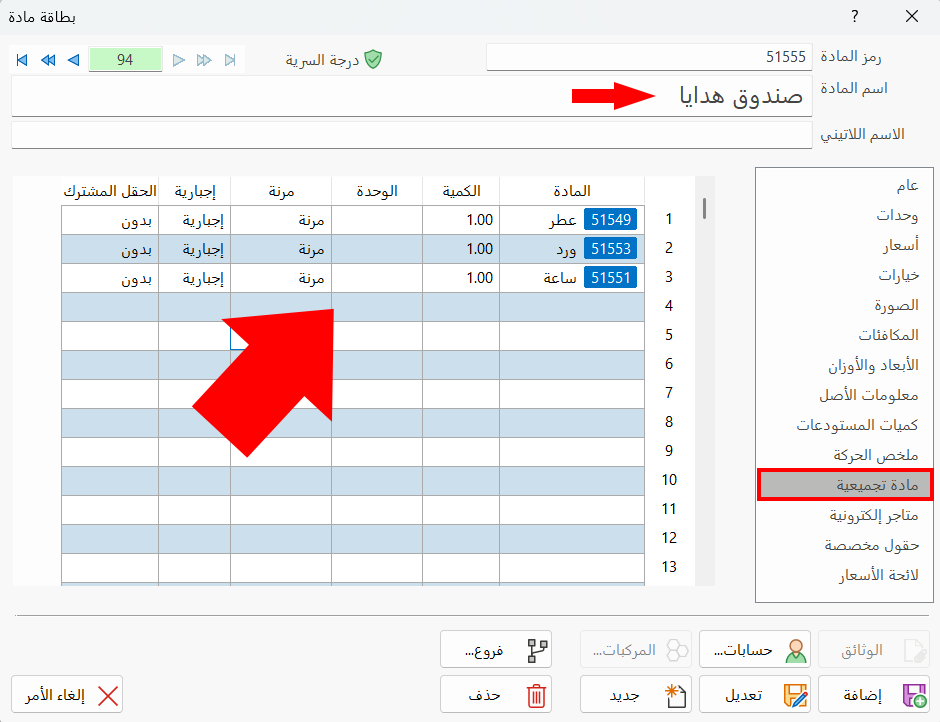
Task: Open the الصورة tab
Action: click(845, 305)
